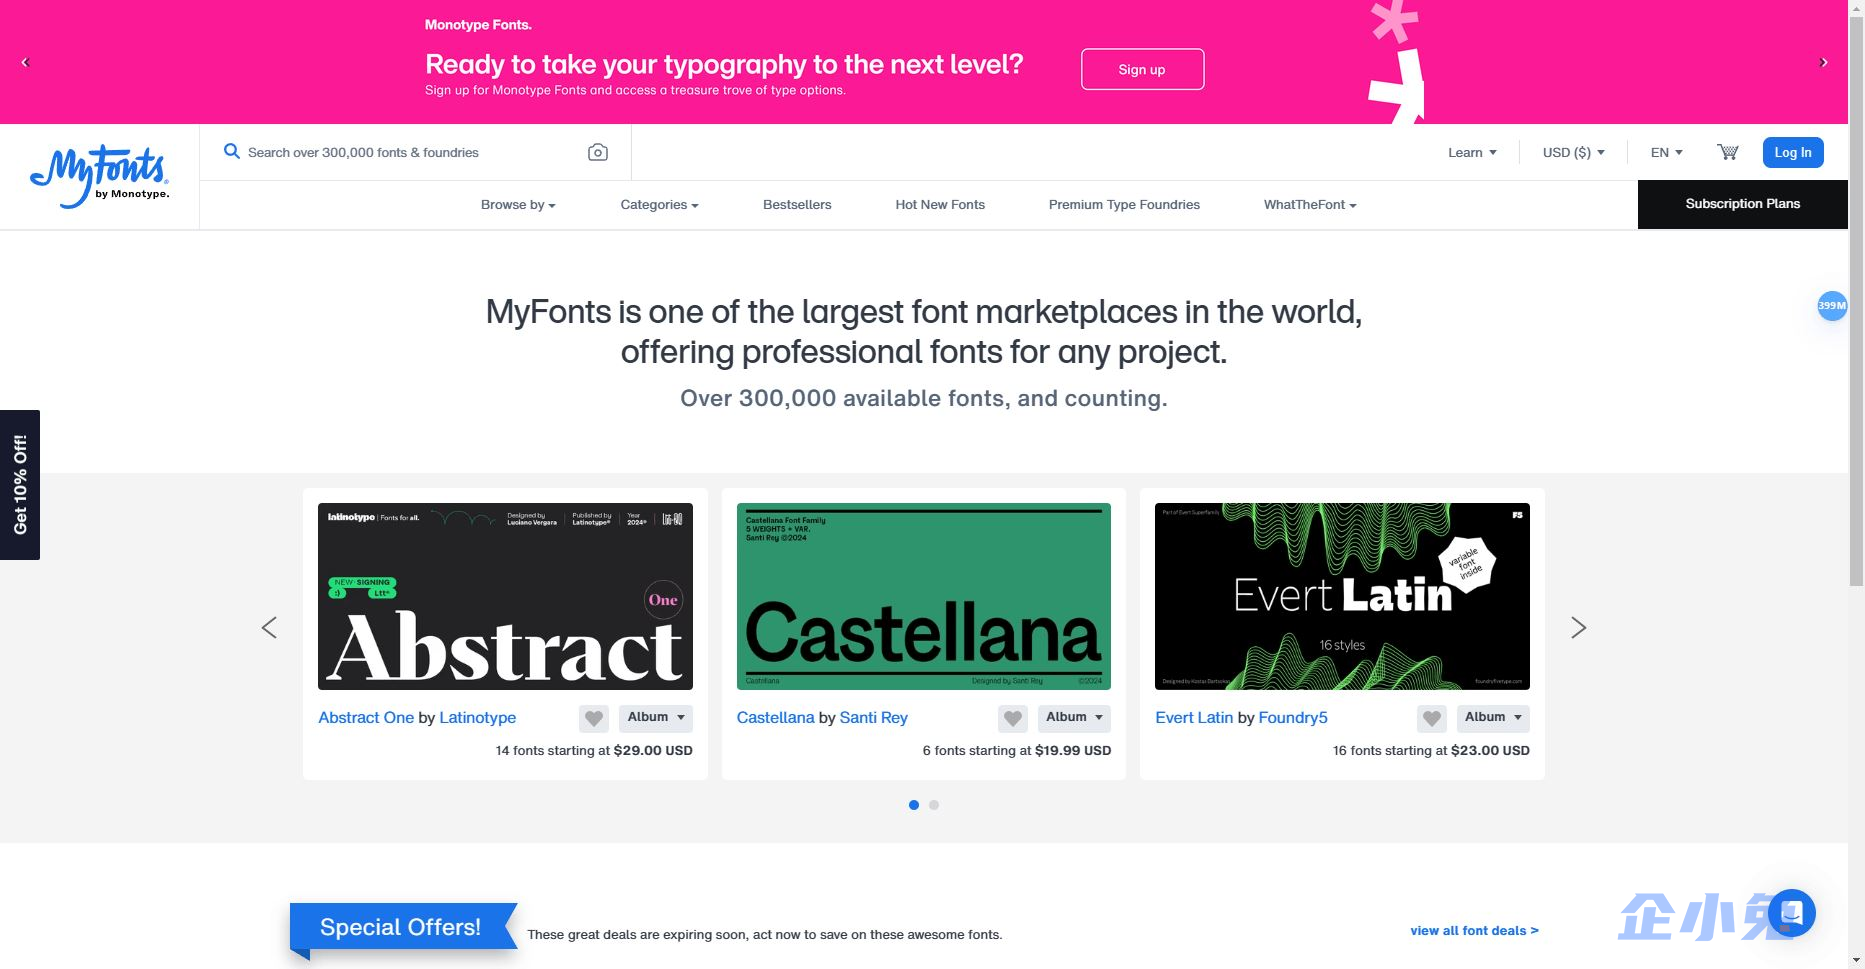Open the Categories dropdown
1865x969 pixels.
coord(659,204)
